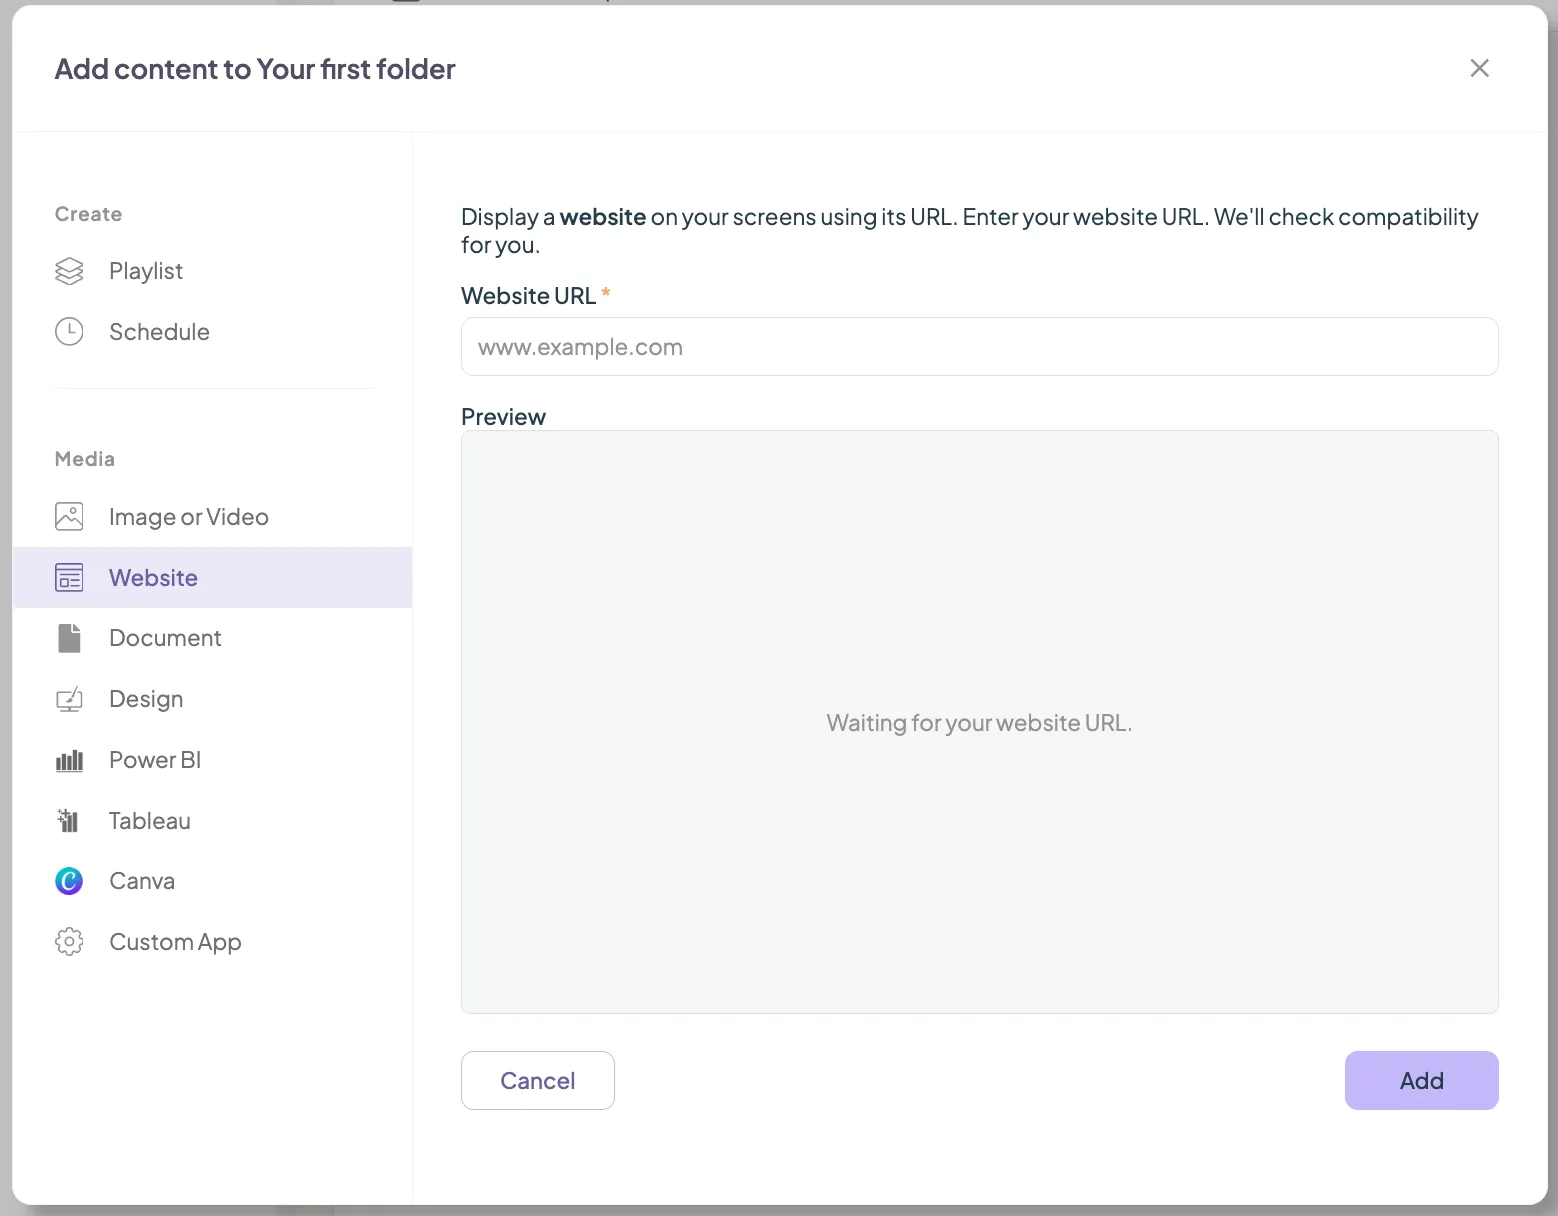This screenshot has width=1558, height=1216.
Task: Click the Add button
Action: point(1421,1080)
